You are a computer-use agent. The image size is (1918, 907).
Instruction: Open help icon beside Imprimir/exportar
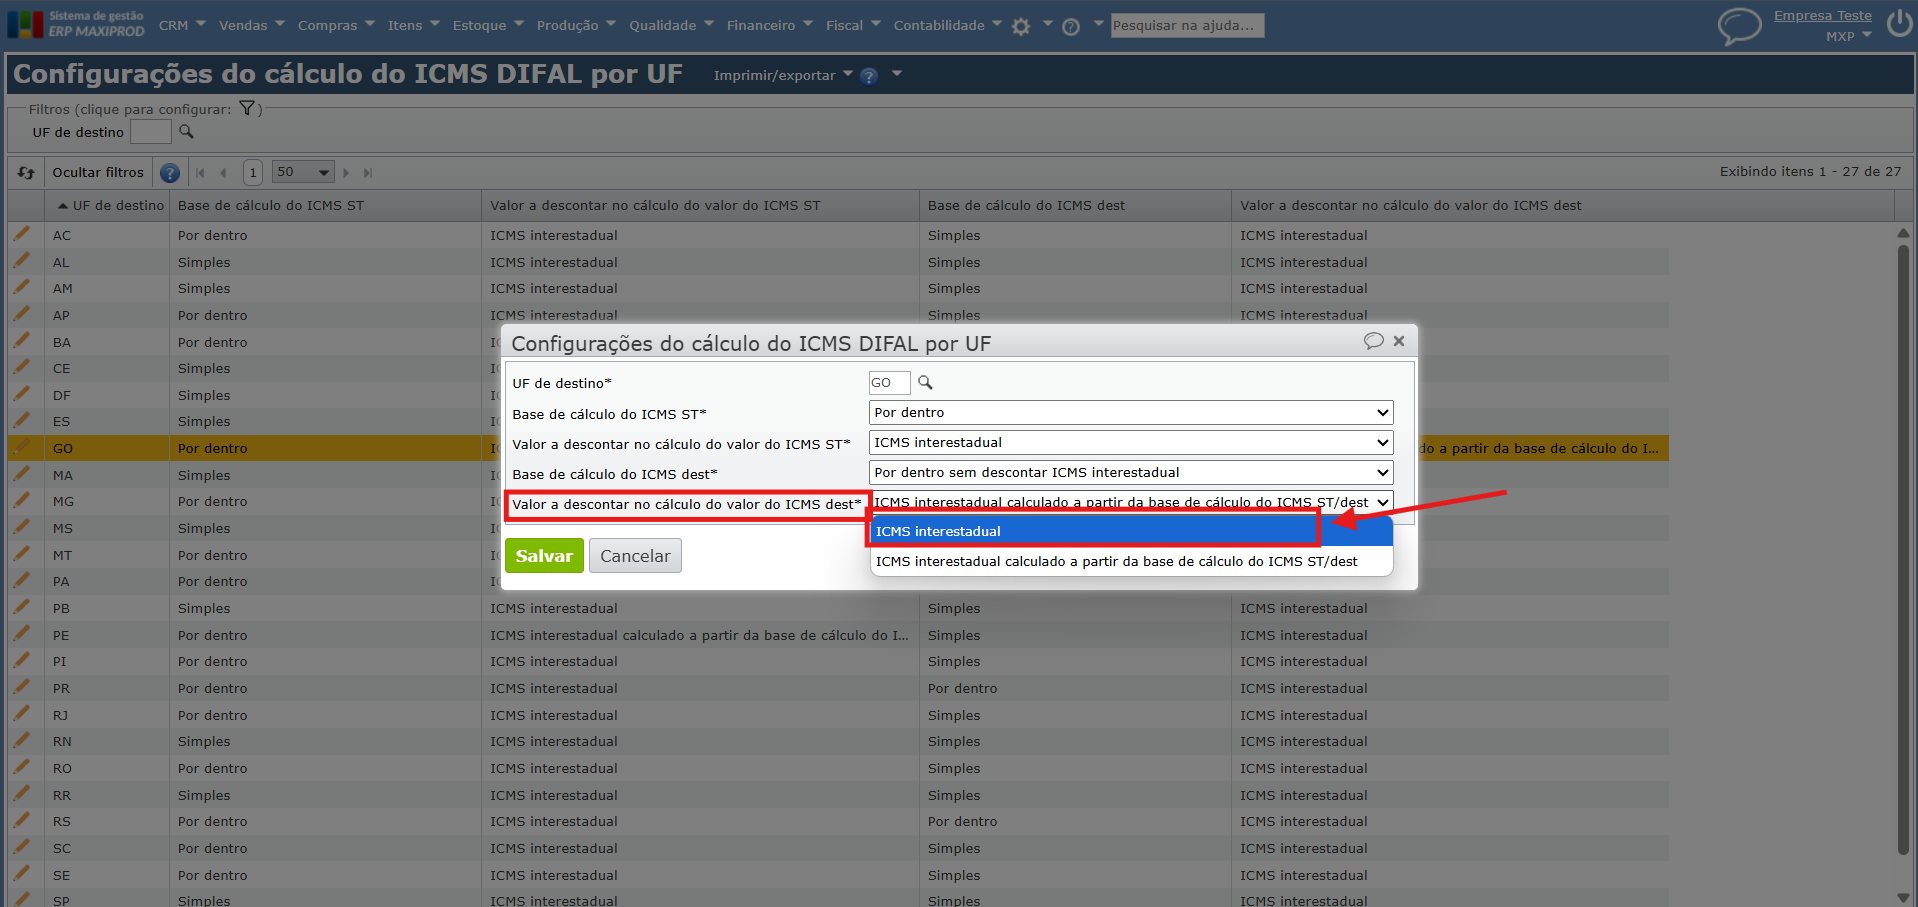[869, 76]
